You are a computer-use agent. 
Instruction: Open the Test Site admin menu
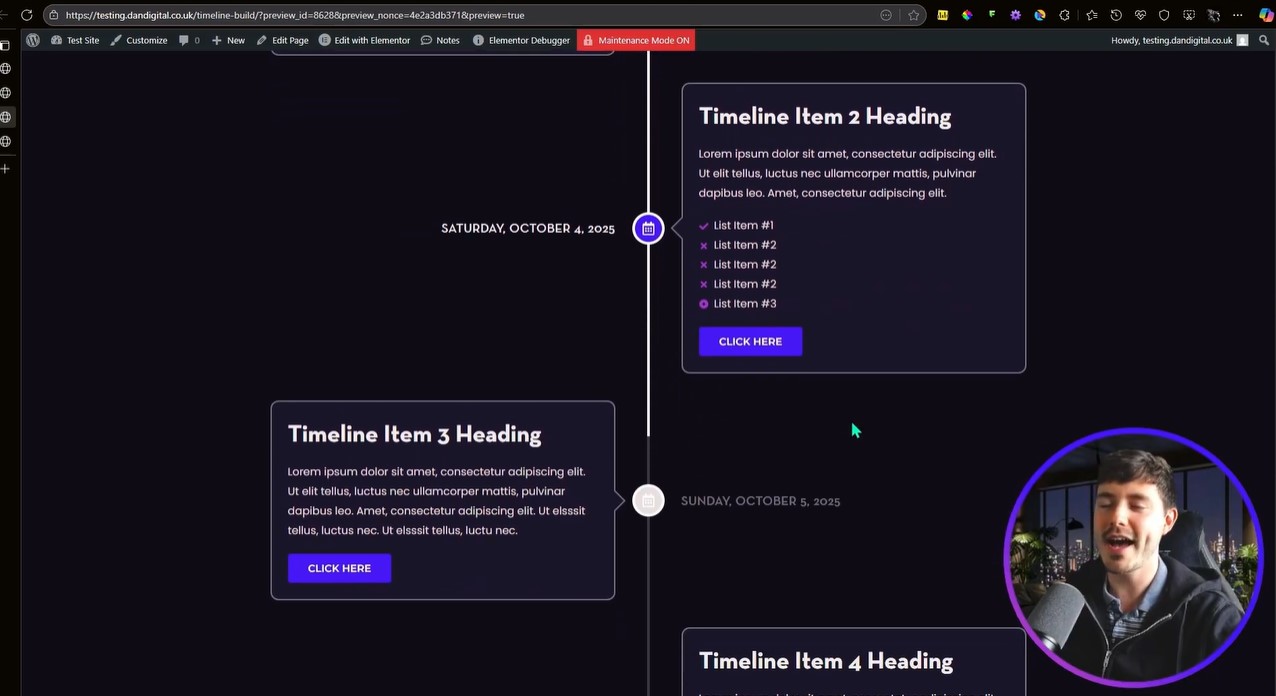pyautogui.click(x=75, y=40)
